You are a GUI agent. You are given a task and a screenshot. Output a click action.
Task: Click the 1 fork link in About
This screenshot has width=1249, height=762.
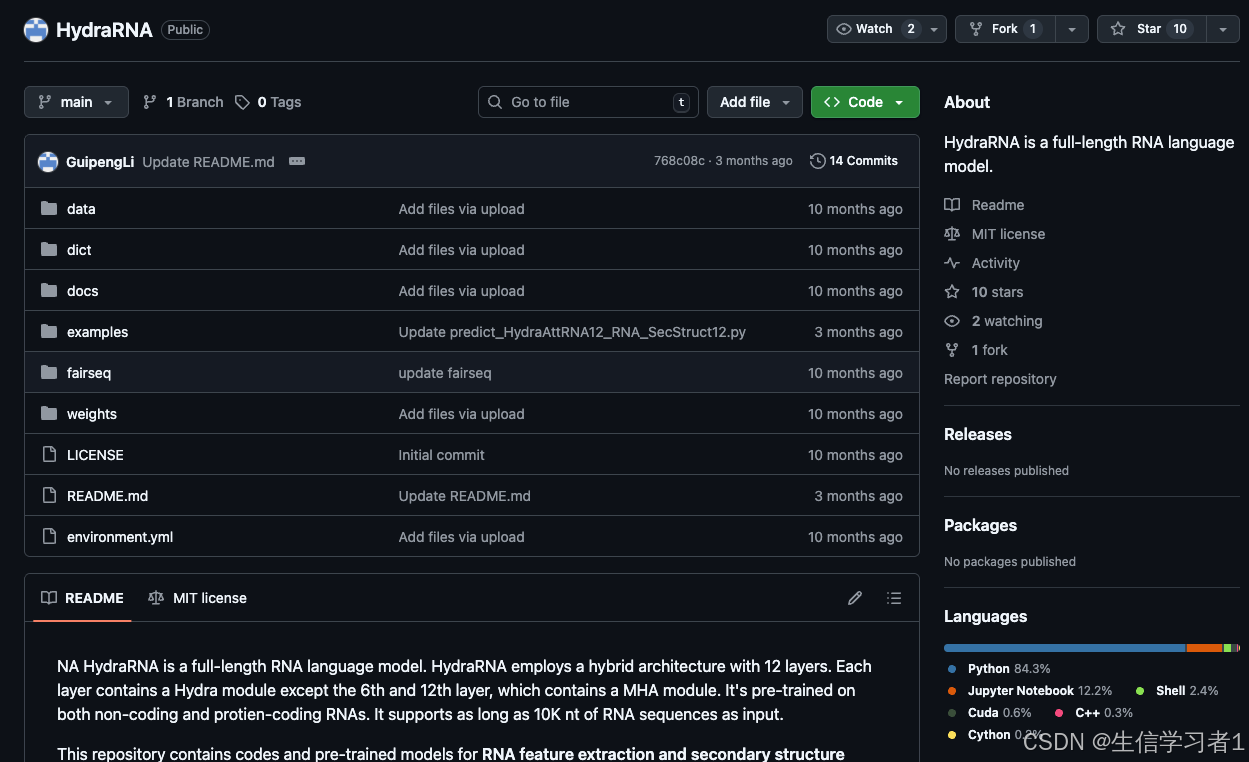click(990, 350)
